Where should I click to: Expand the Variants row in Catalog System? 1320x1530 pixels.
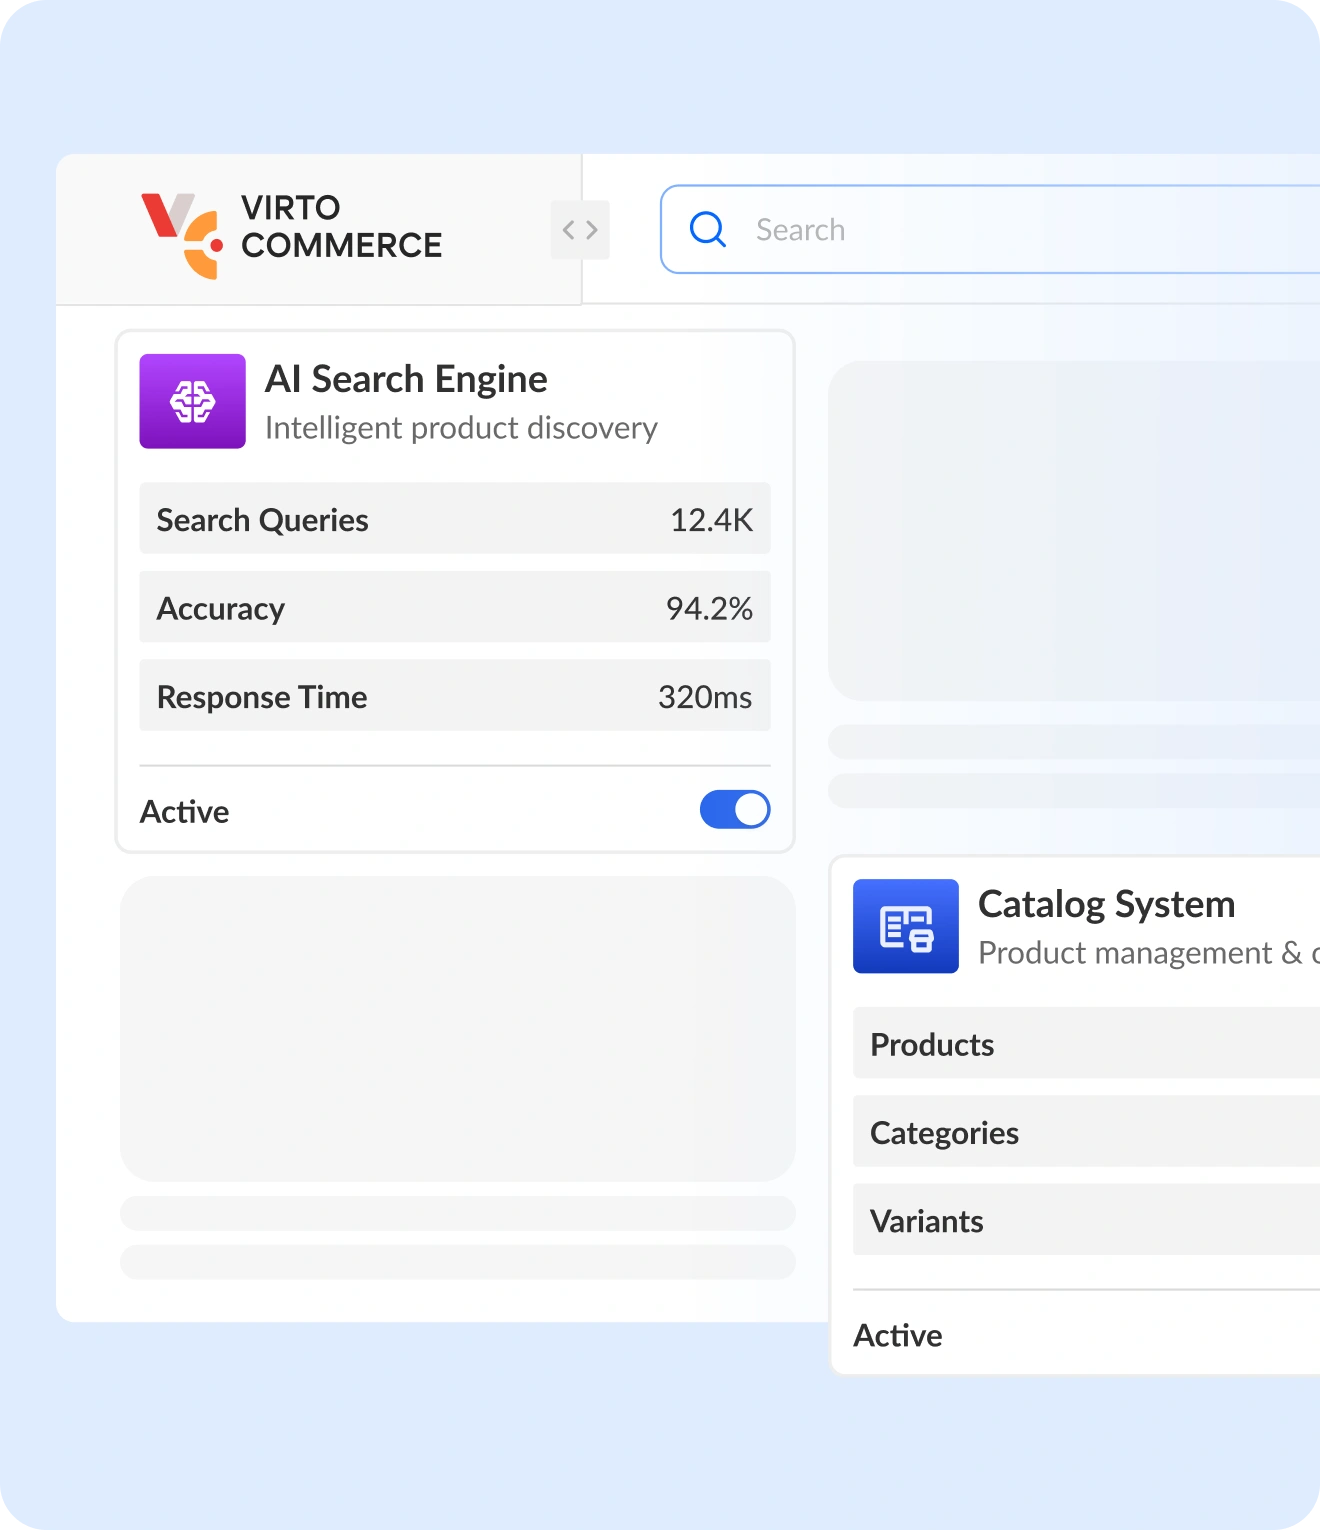[1084, 1219]
